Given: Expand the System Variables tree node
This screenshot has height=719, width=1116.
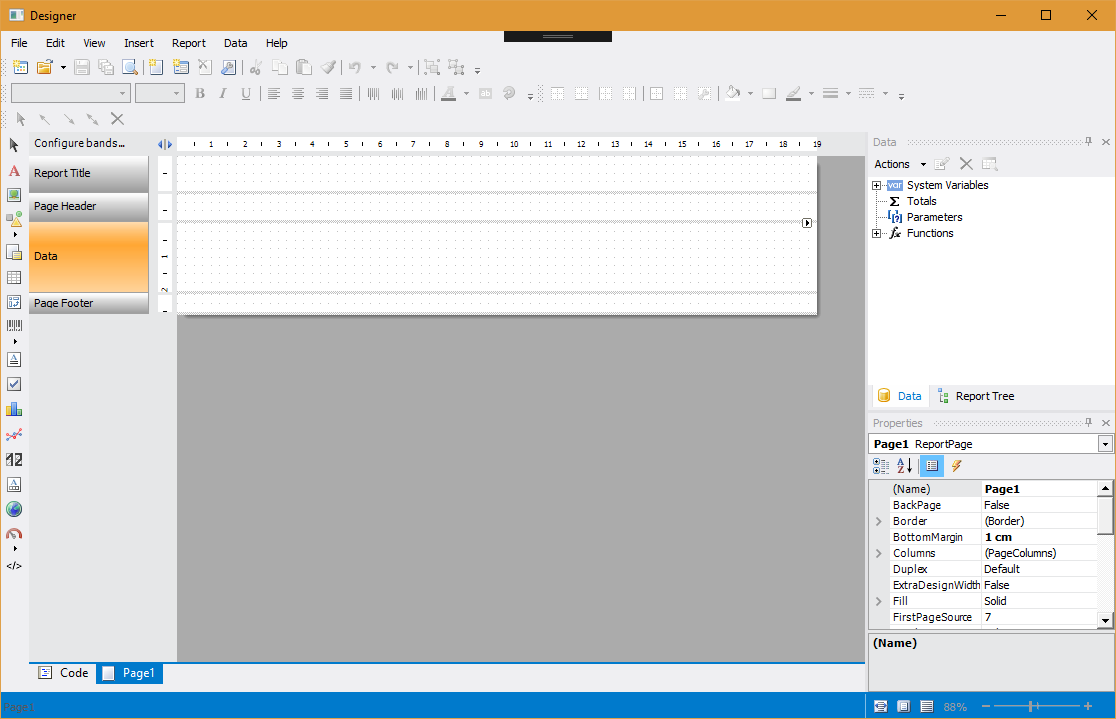Looking at the screenshot, I should (x=877, y=185).
